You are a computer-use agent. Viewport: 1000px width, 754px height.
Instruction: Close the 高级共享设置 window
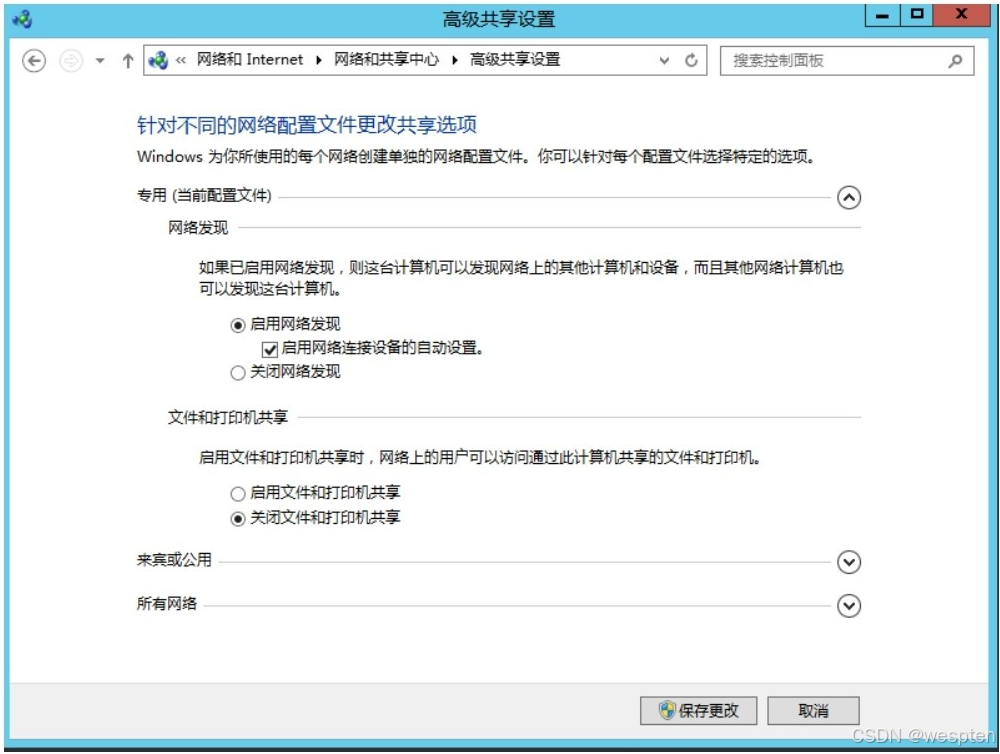pos(962,15)
